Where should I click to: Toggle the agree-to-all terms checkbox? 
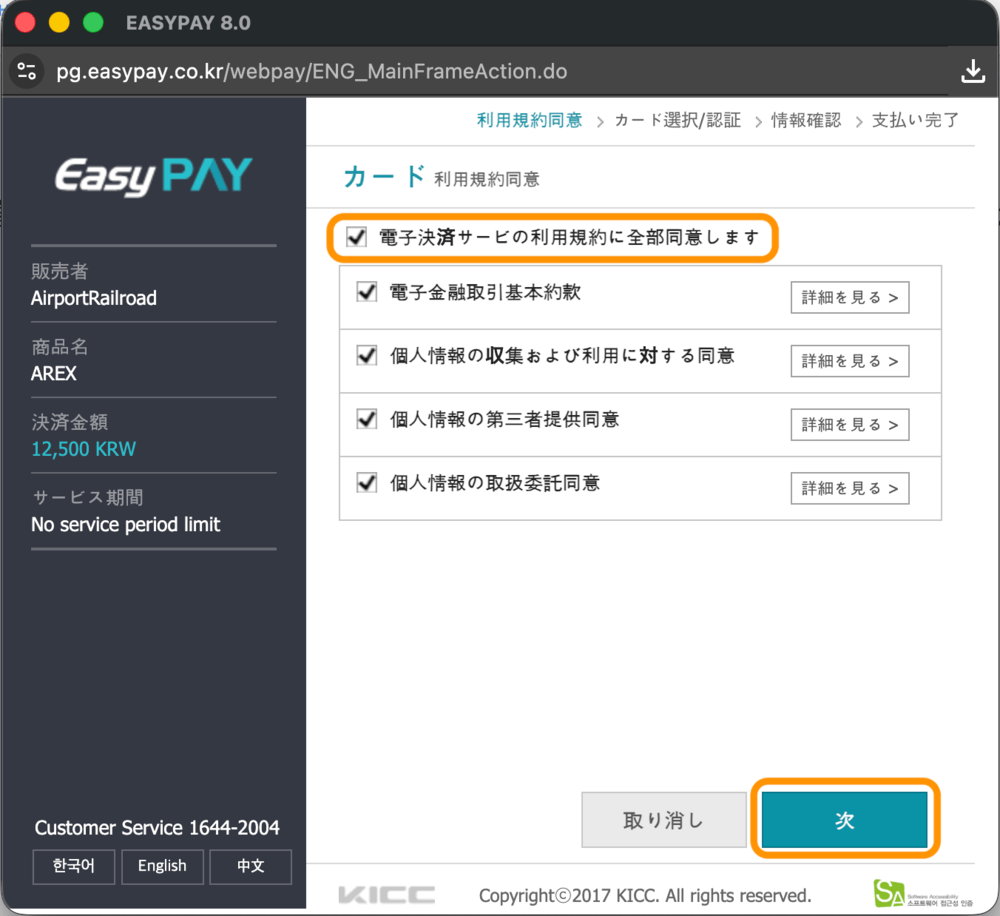click(x=356, y=237)
